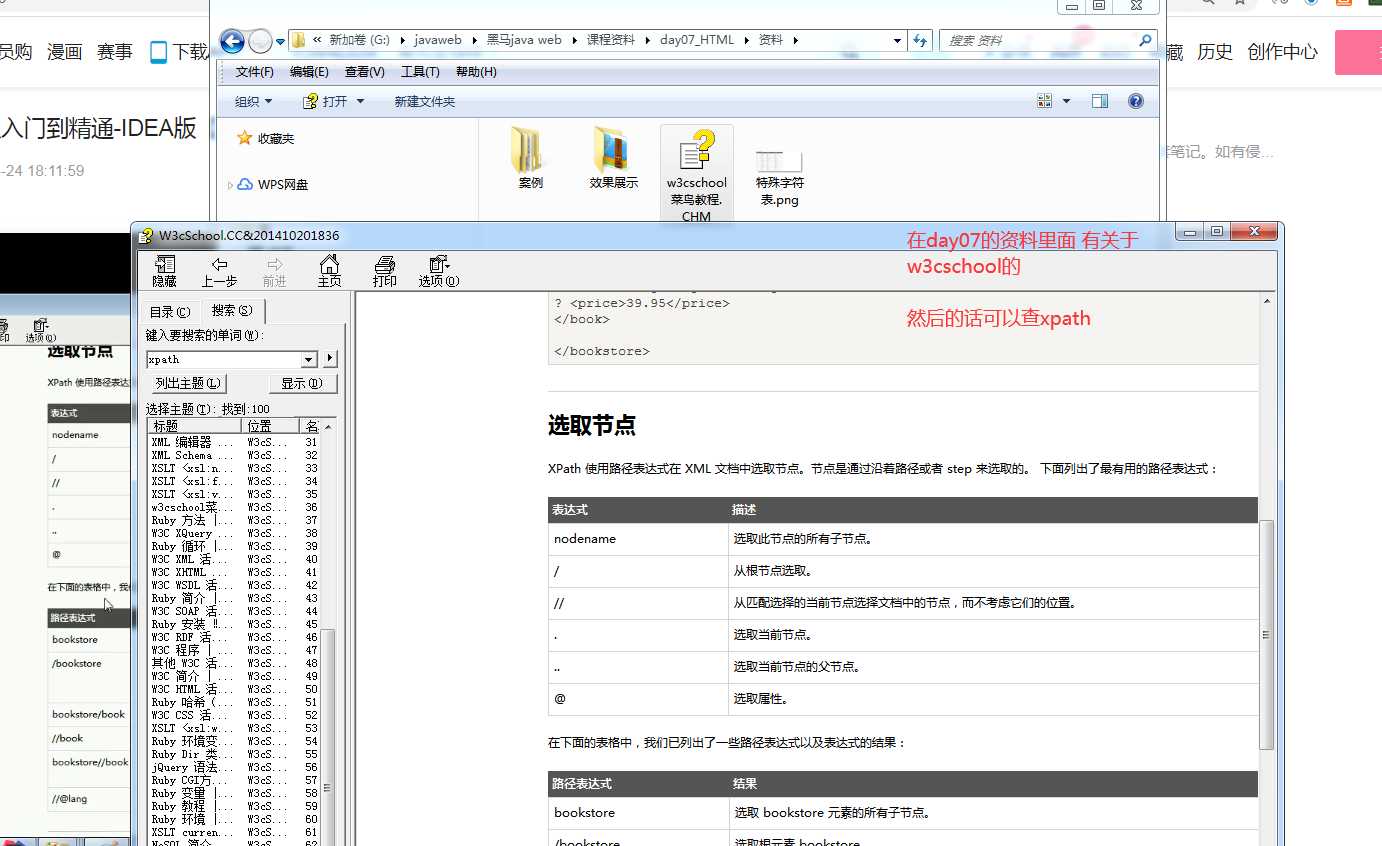Select topic row 'W3C XQuery' numbered 38
The height and width of the screenshot is (846, 1382).
(234, 533)
